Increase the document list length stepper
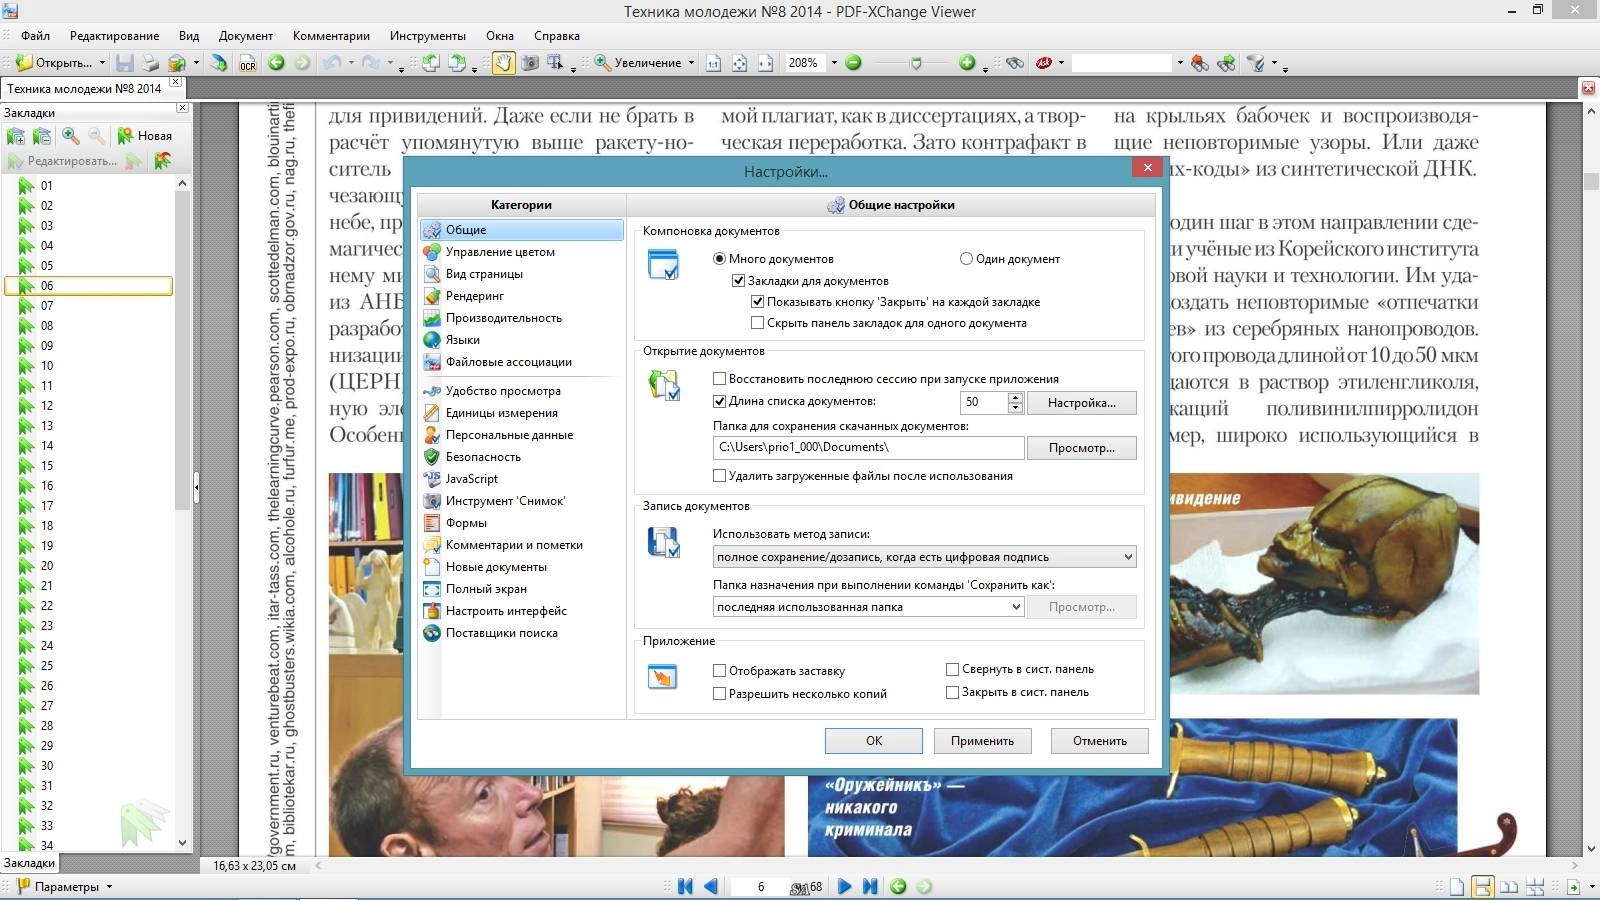Screen dimensions: 1600x900 1015,398
